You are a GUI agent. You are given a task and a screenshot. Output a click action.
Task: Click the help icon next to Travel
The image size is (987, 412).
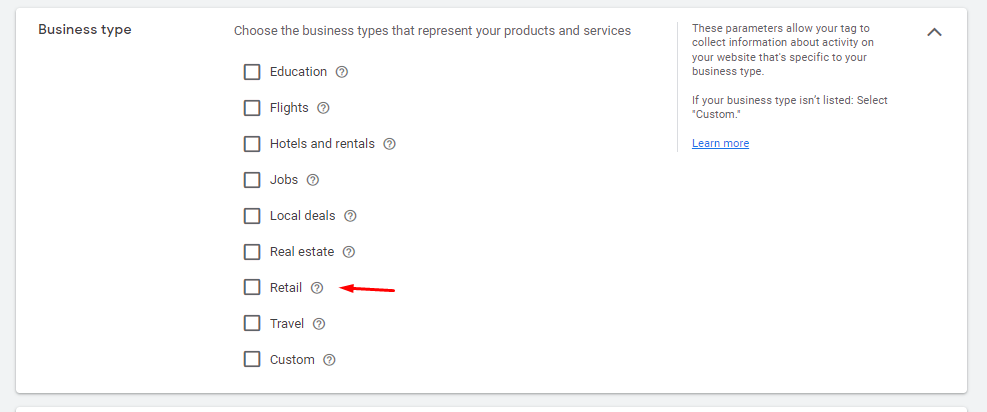click(319, 324)
